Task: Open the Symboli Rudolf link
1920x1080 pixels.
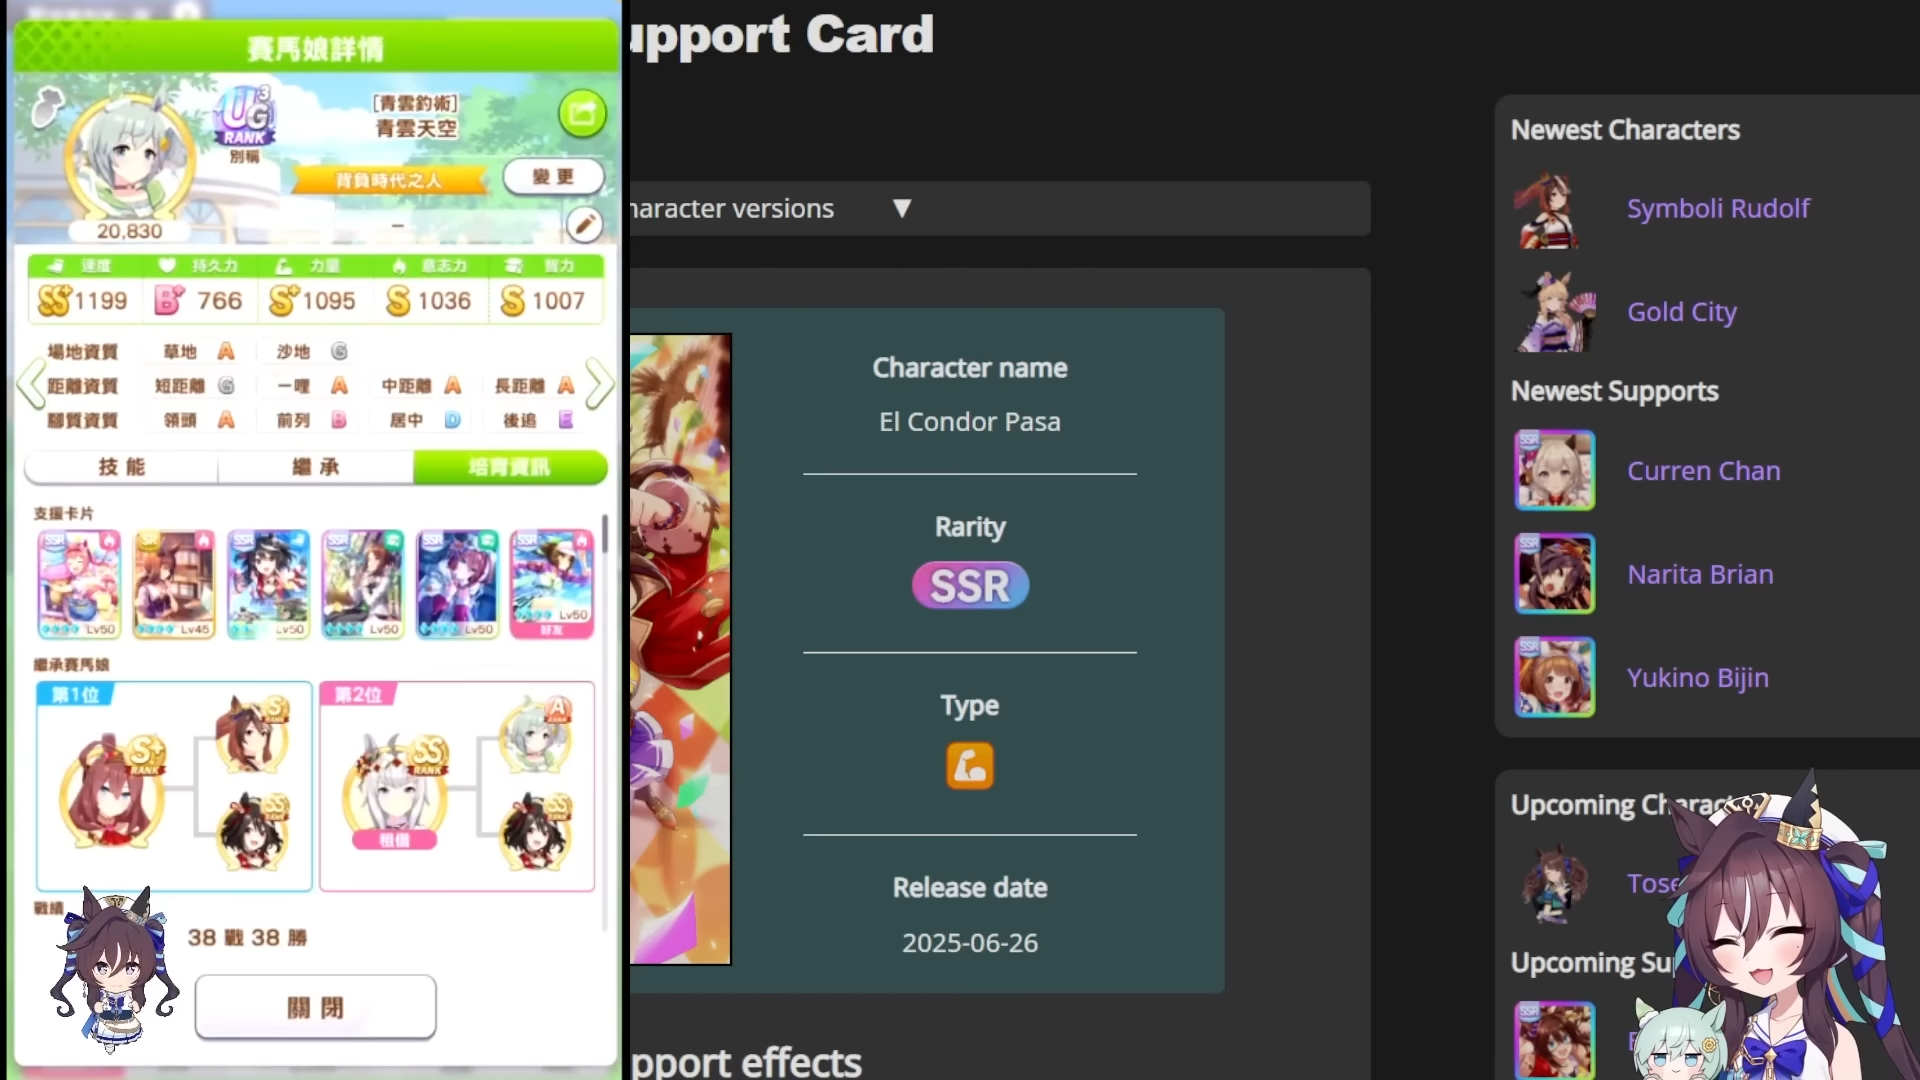Action: click(x=1717, y=208)
